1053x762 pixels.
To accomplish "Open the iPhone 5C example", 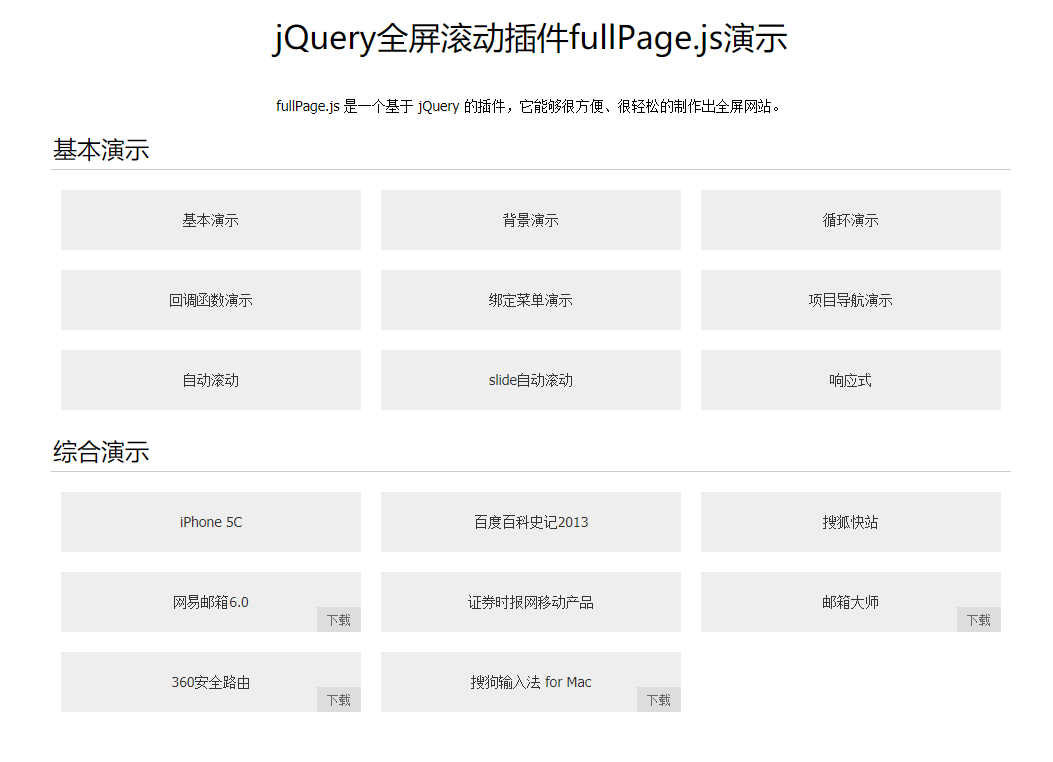I will (x=210, y=522).
